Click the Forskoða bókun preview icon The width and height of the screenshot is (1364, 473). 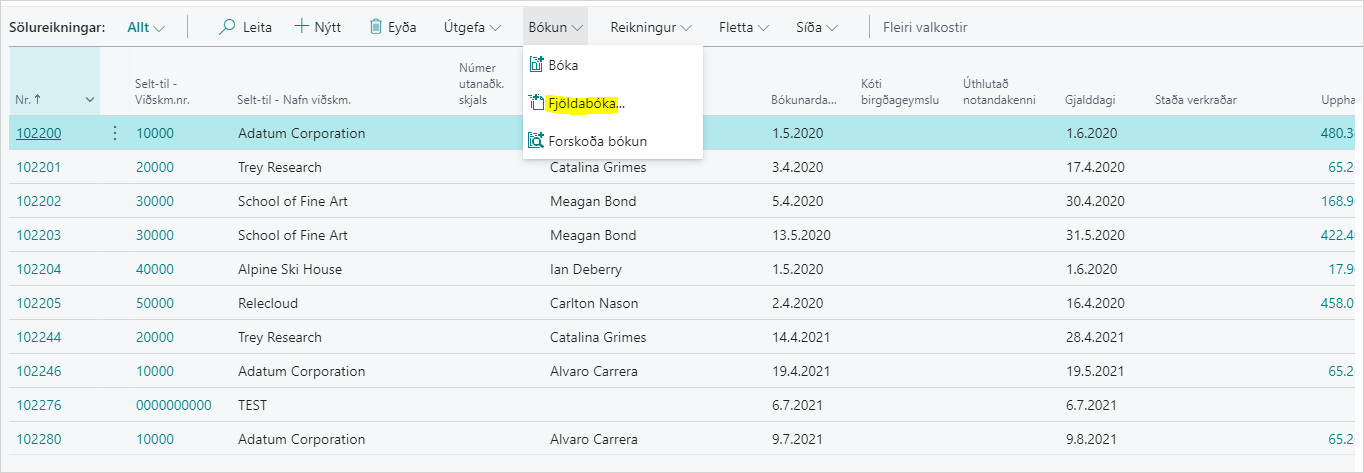[x=536, y=141]
